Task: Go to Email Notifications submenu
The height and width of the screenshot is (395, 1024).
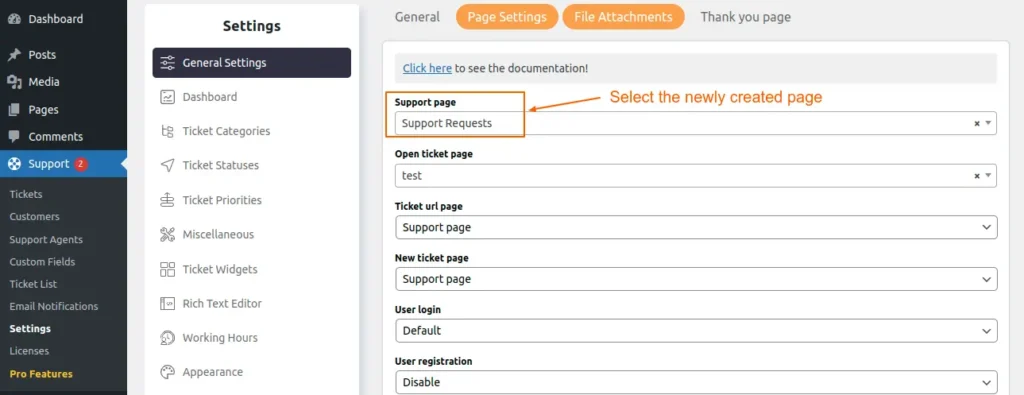Action: click(x=54, y=306)
